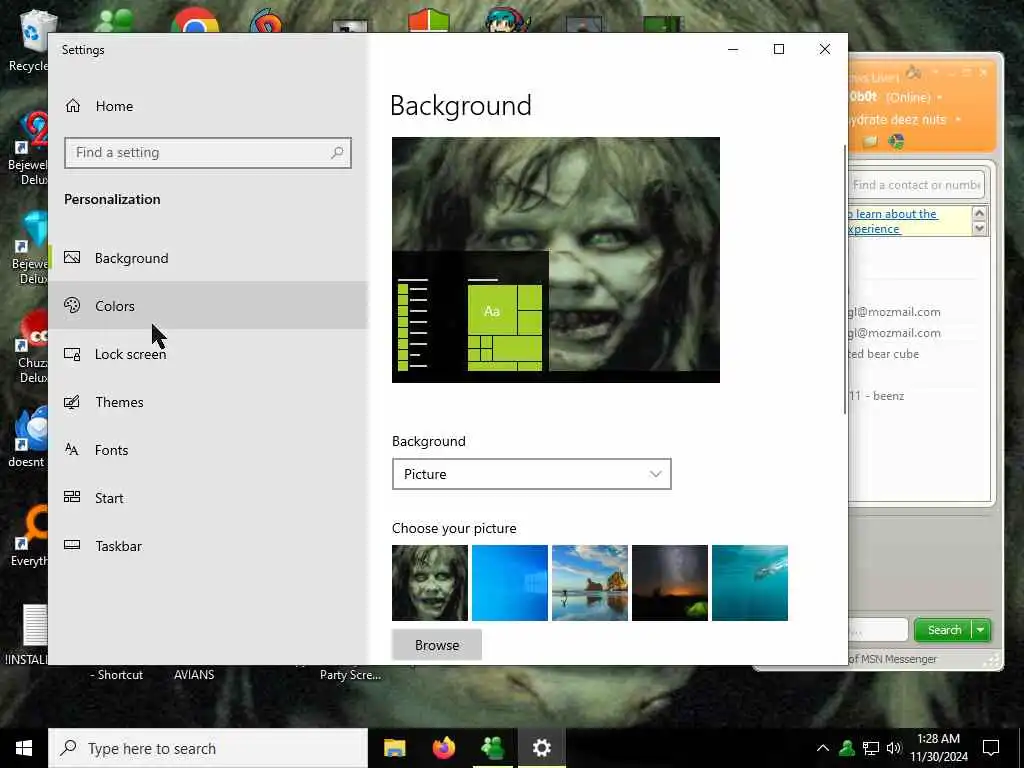Click the Colors palette icon in sidebar

point(72,306)
